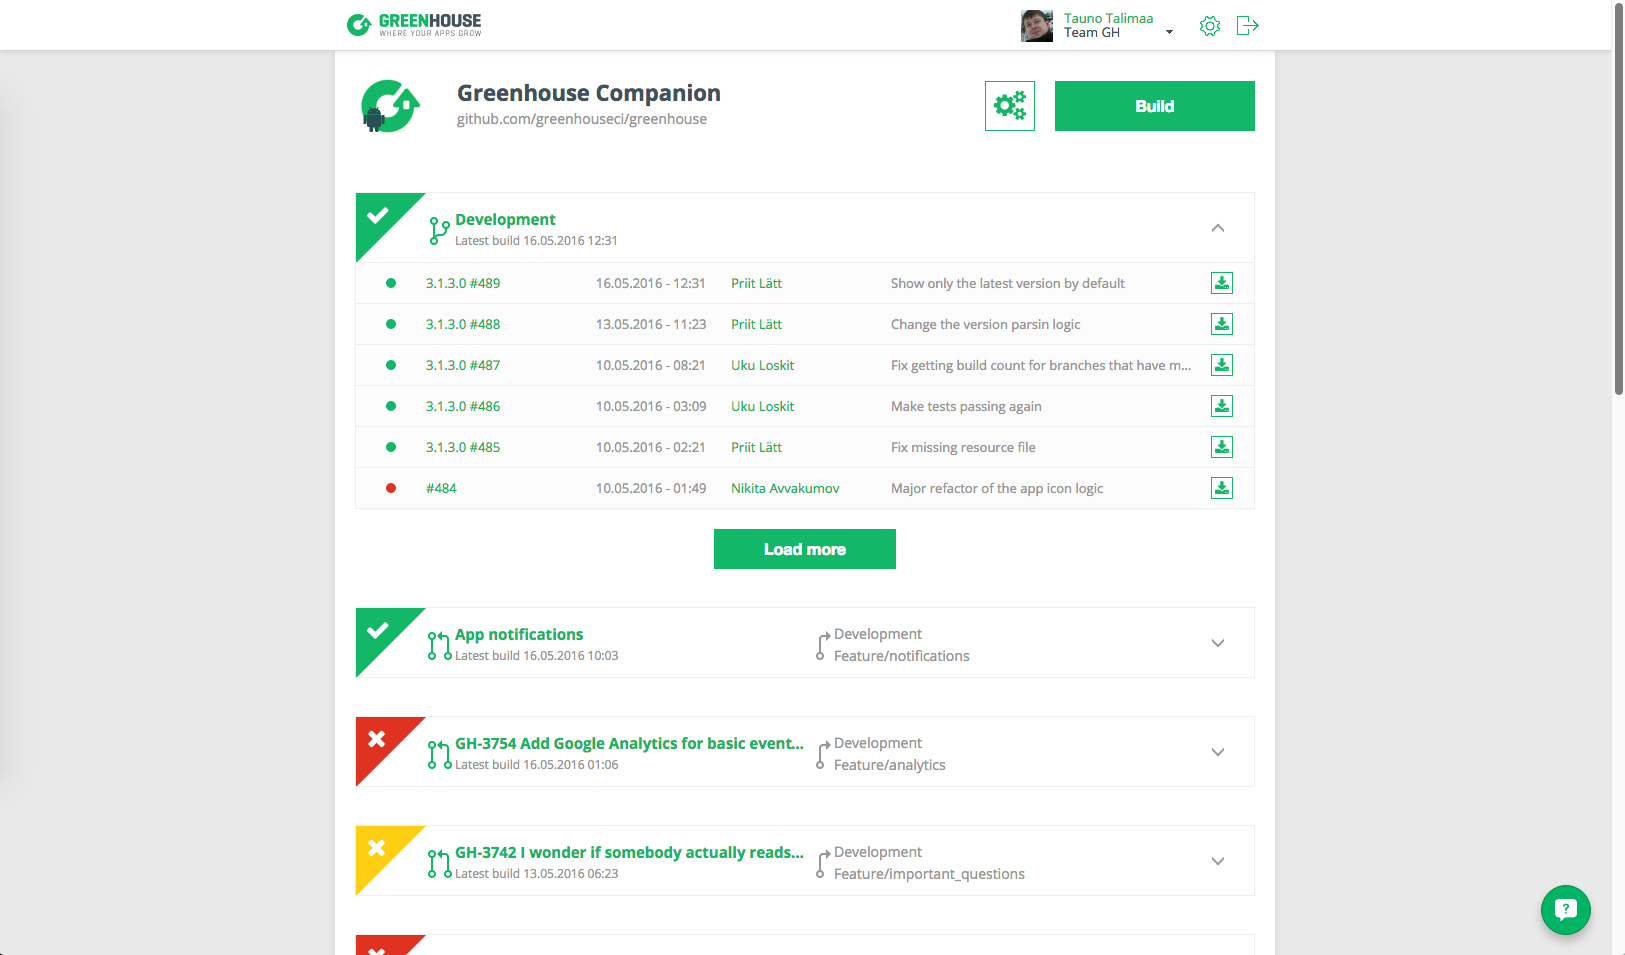
Task: Open the App notifications title
Action: click(519, 634)
